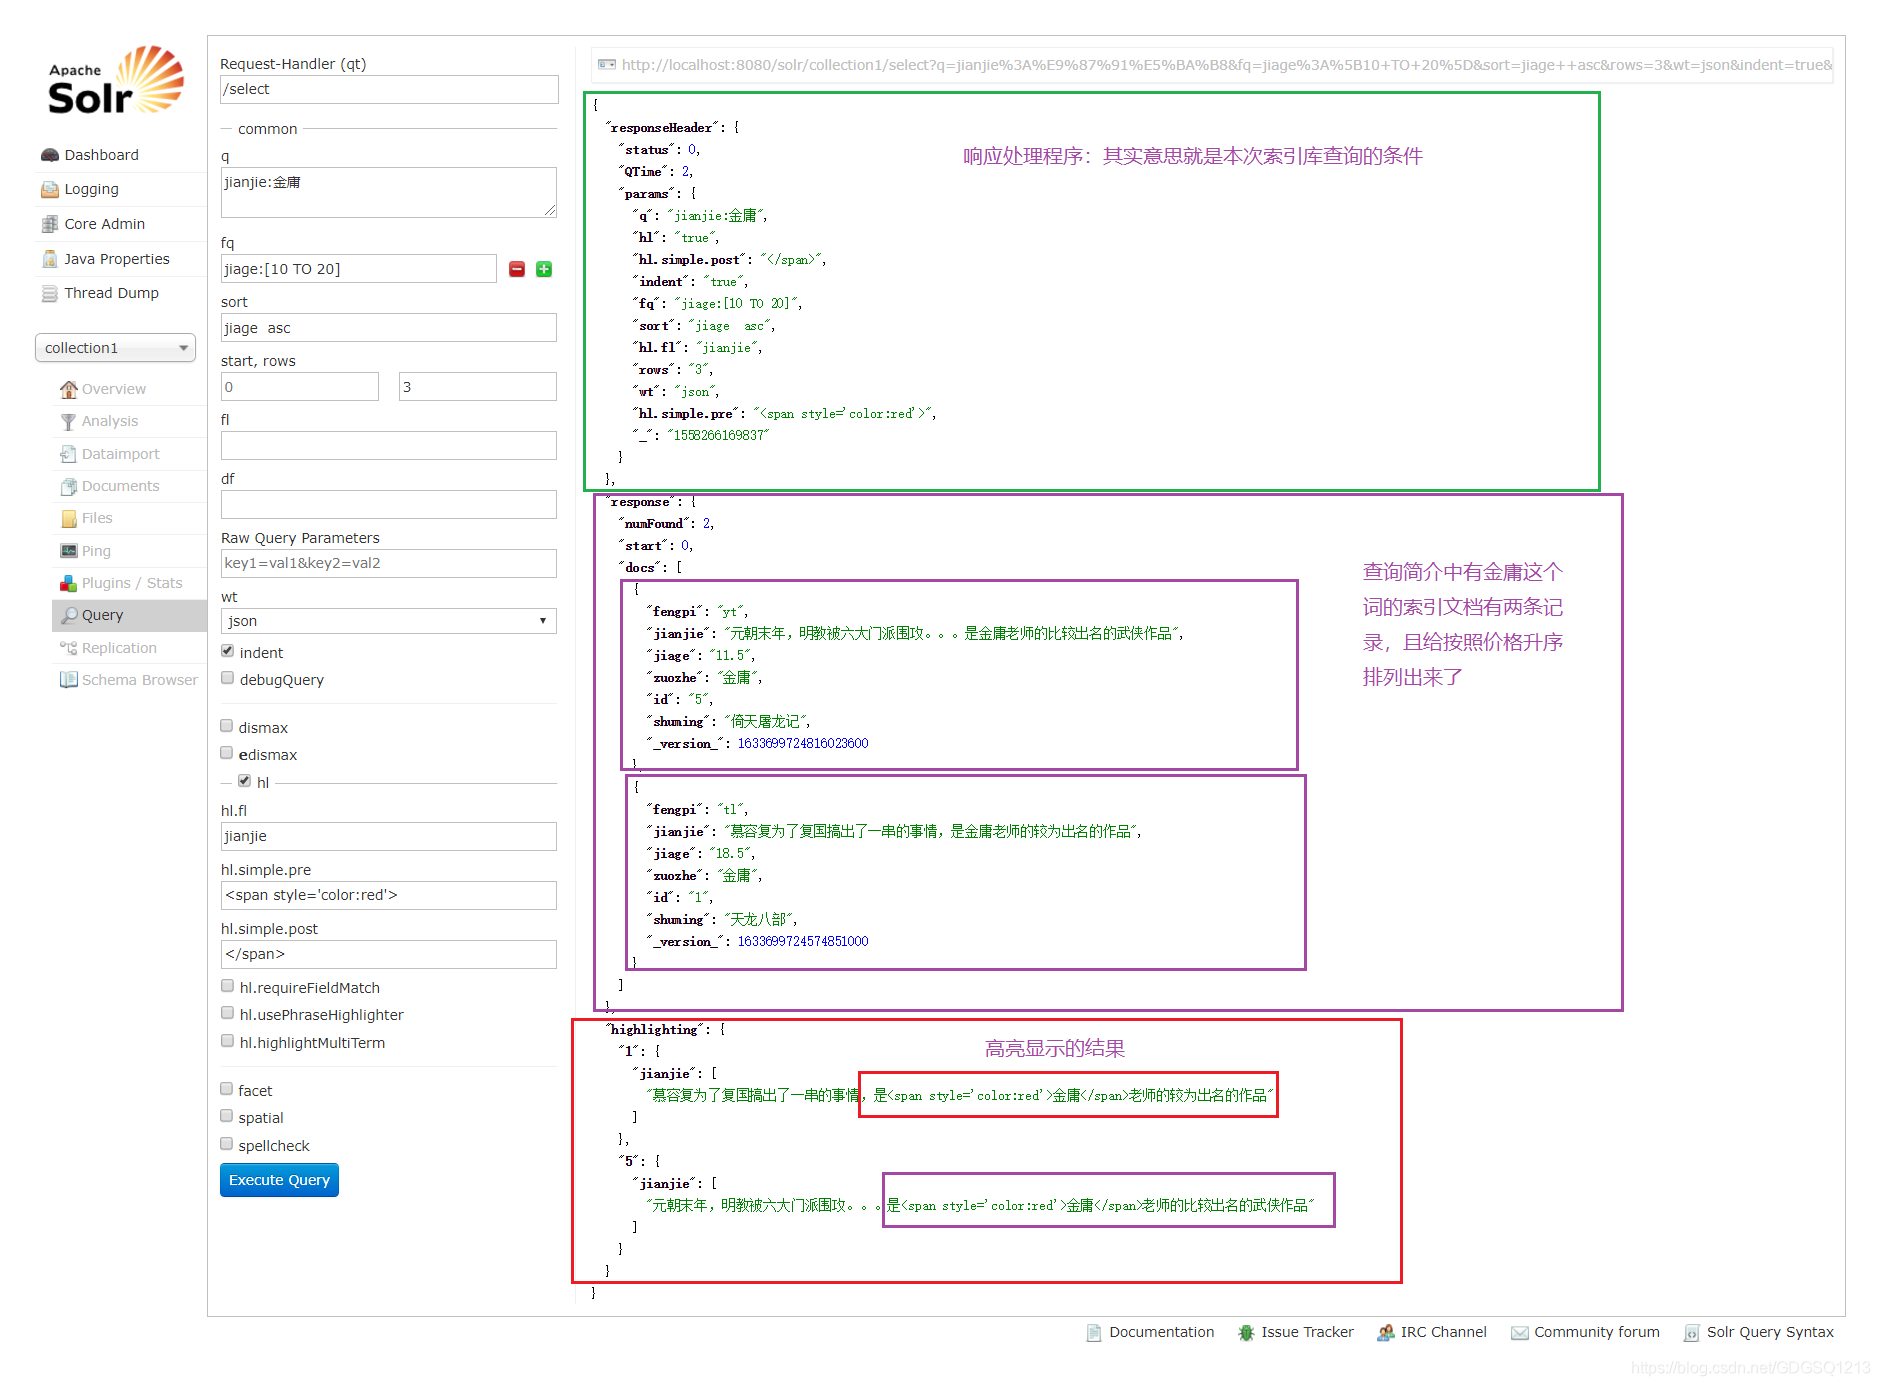This screenshot has width=1880, height=1386.
Task: Open Thread Dump page
Action: [x=111, y=293]
